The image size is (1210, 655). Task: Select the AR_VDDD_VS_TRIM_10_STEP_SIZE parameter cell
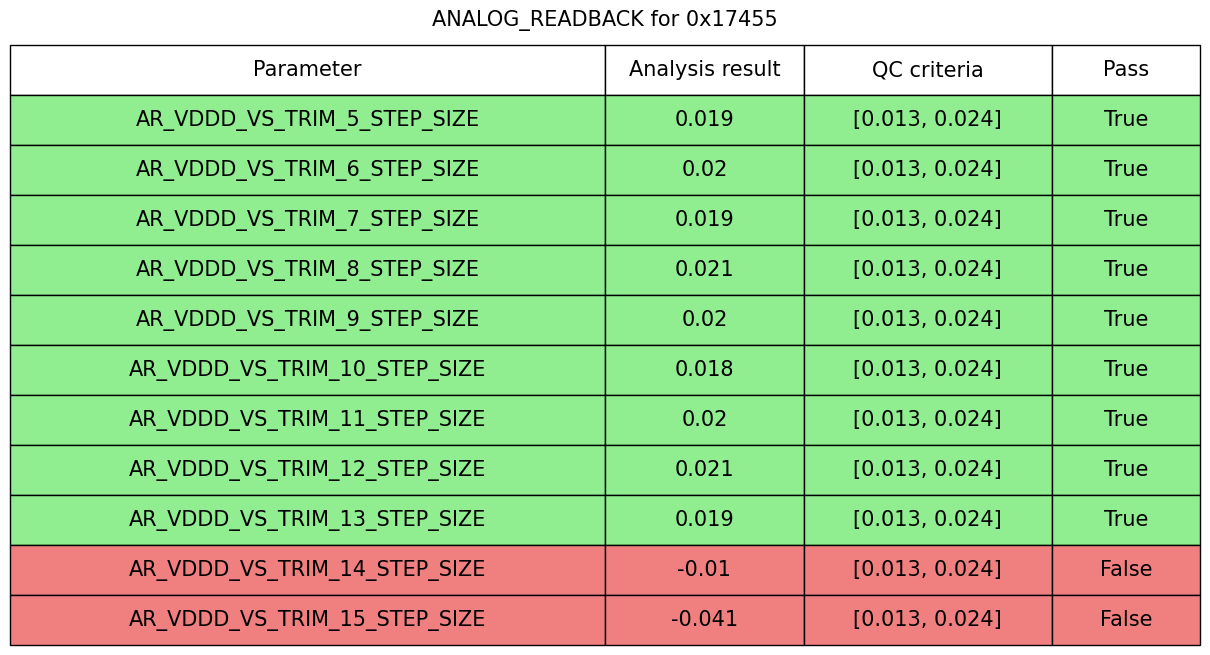[x=307, y=370]
